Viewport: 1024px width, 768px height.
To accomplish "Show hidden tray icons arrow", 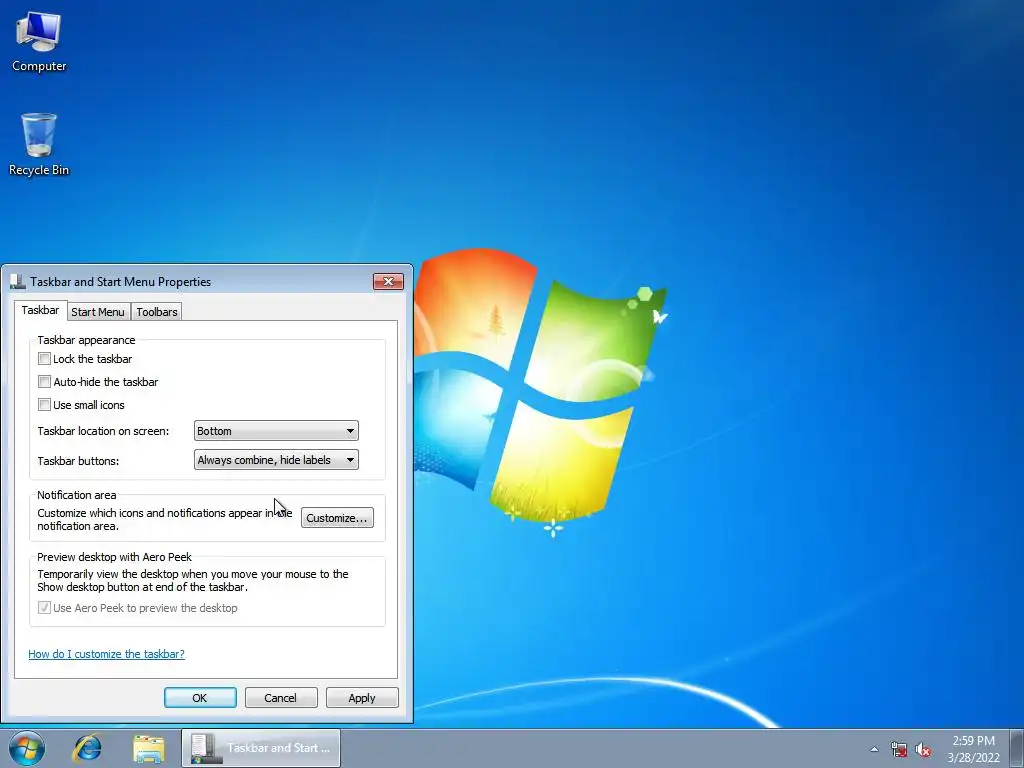I will (874, 749).
